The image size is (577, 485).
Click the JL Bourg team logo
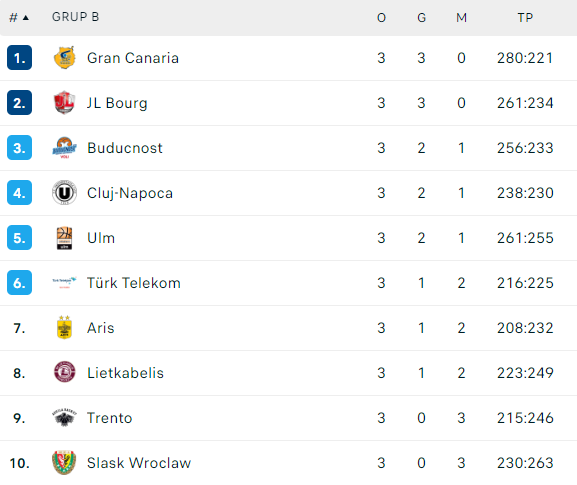click(64, 103)
